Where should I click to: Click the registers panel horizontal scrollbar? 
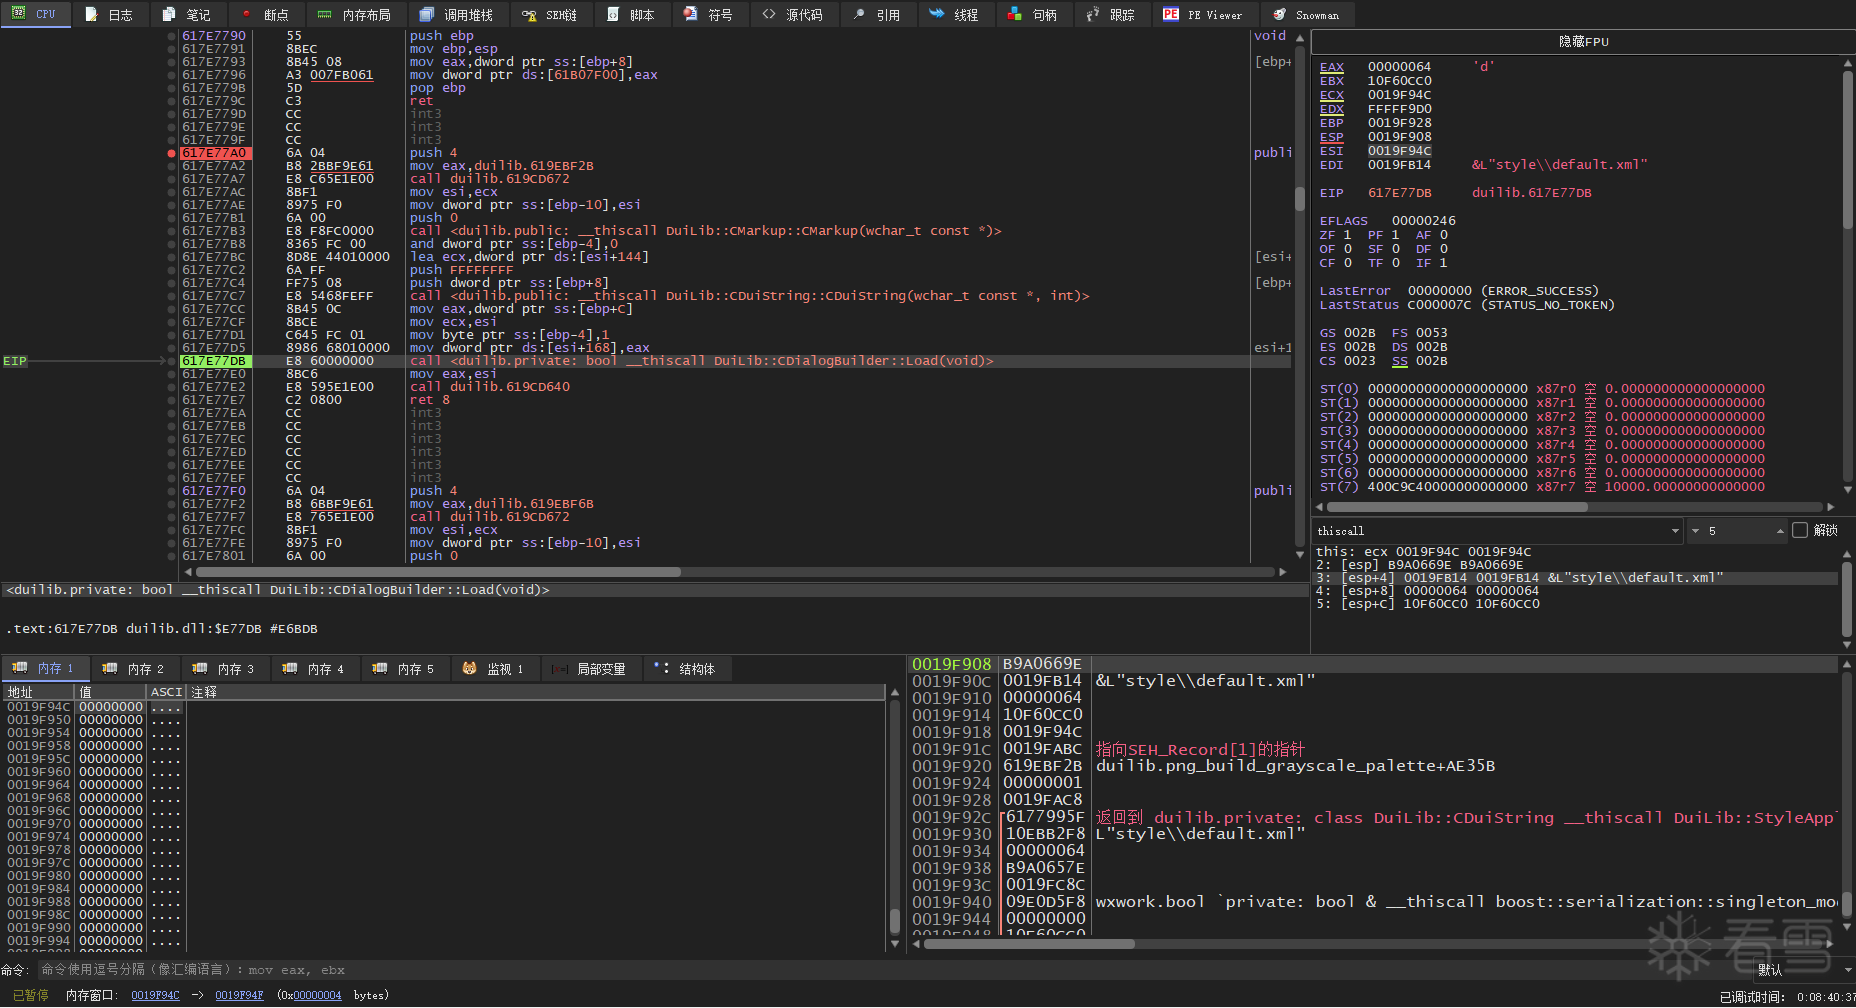1457,507
